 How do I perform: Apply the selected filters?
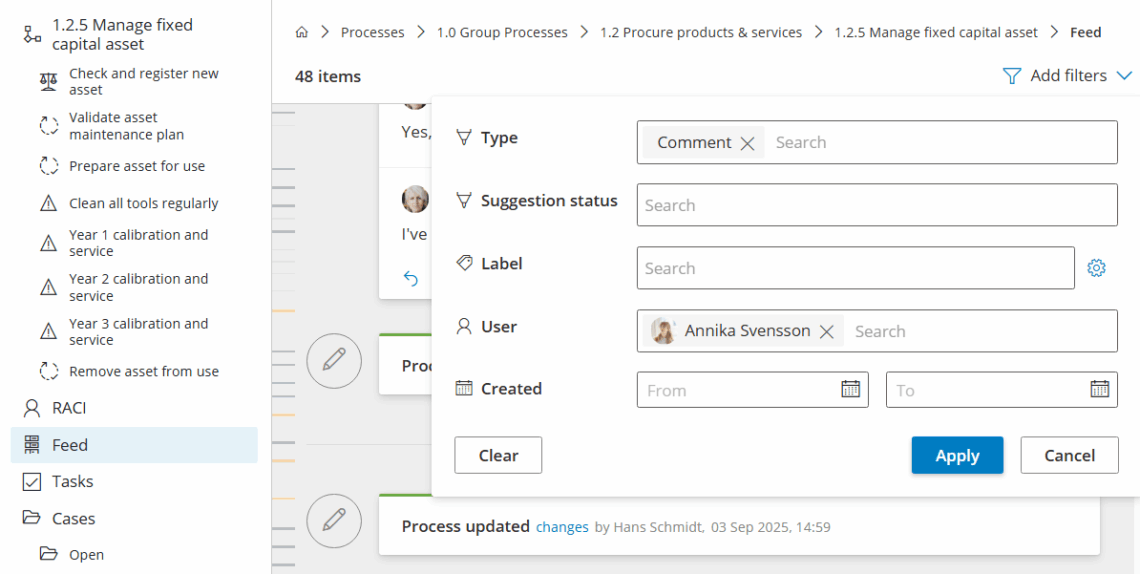click(956, 456)
